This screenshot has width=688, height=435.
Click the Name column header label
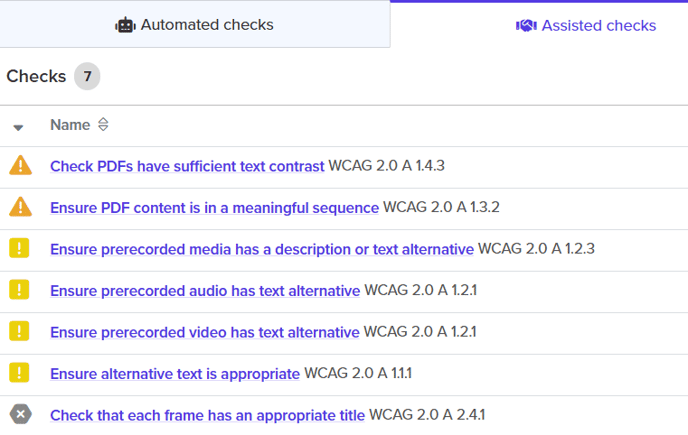coord(70,125)
